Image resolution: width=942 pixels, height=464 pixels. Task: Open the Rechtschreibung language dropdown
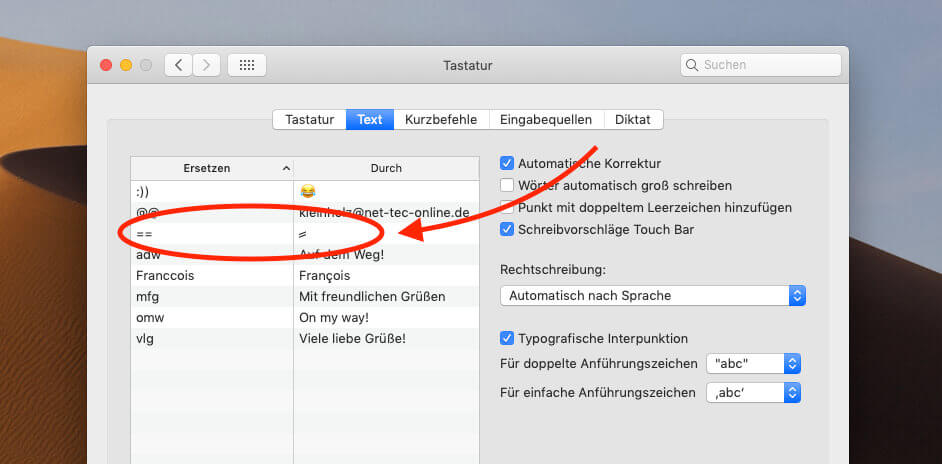[x=652, y=296]
